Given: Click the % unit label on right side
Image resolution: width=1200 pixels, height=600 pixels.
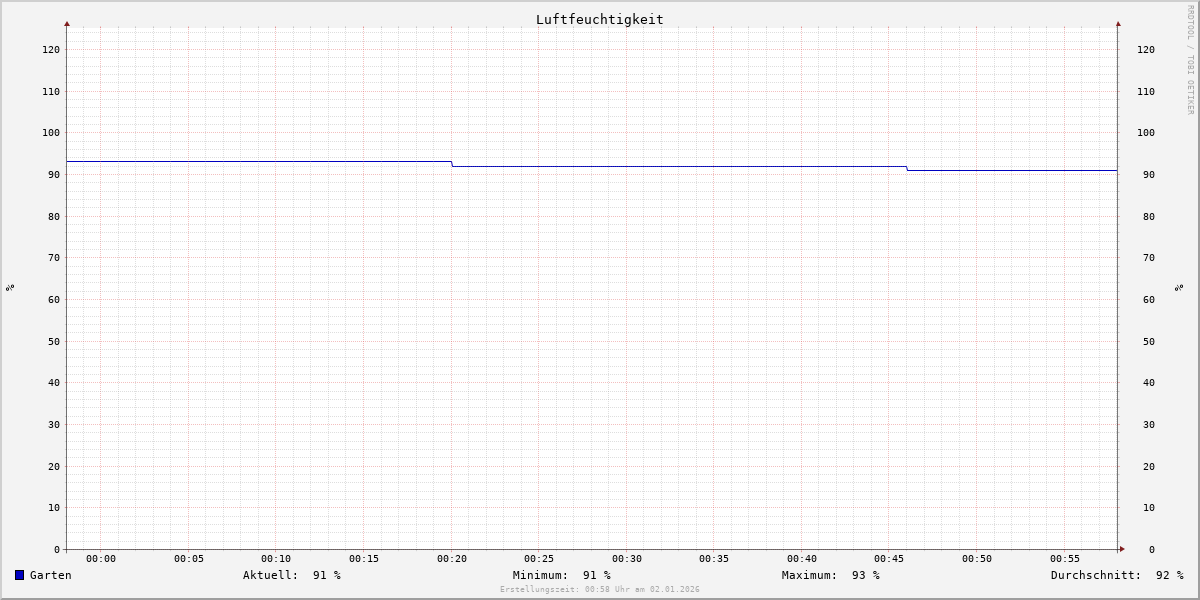Looking at the screenshot, I should click(x=1179, y=287).
